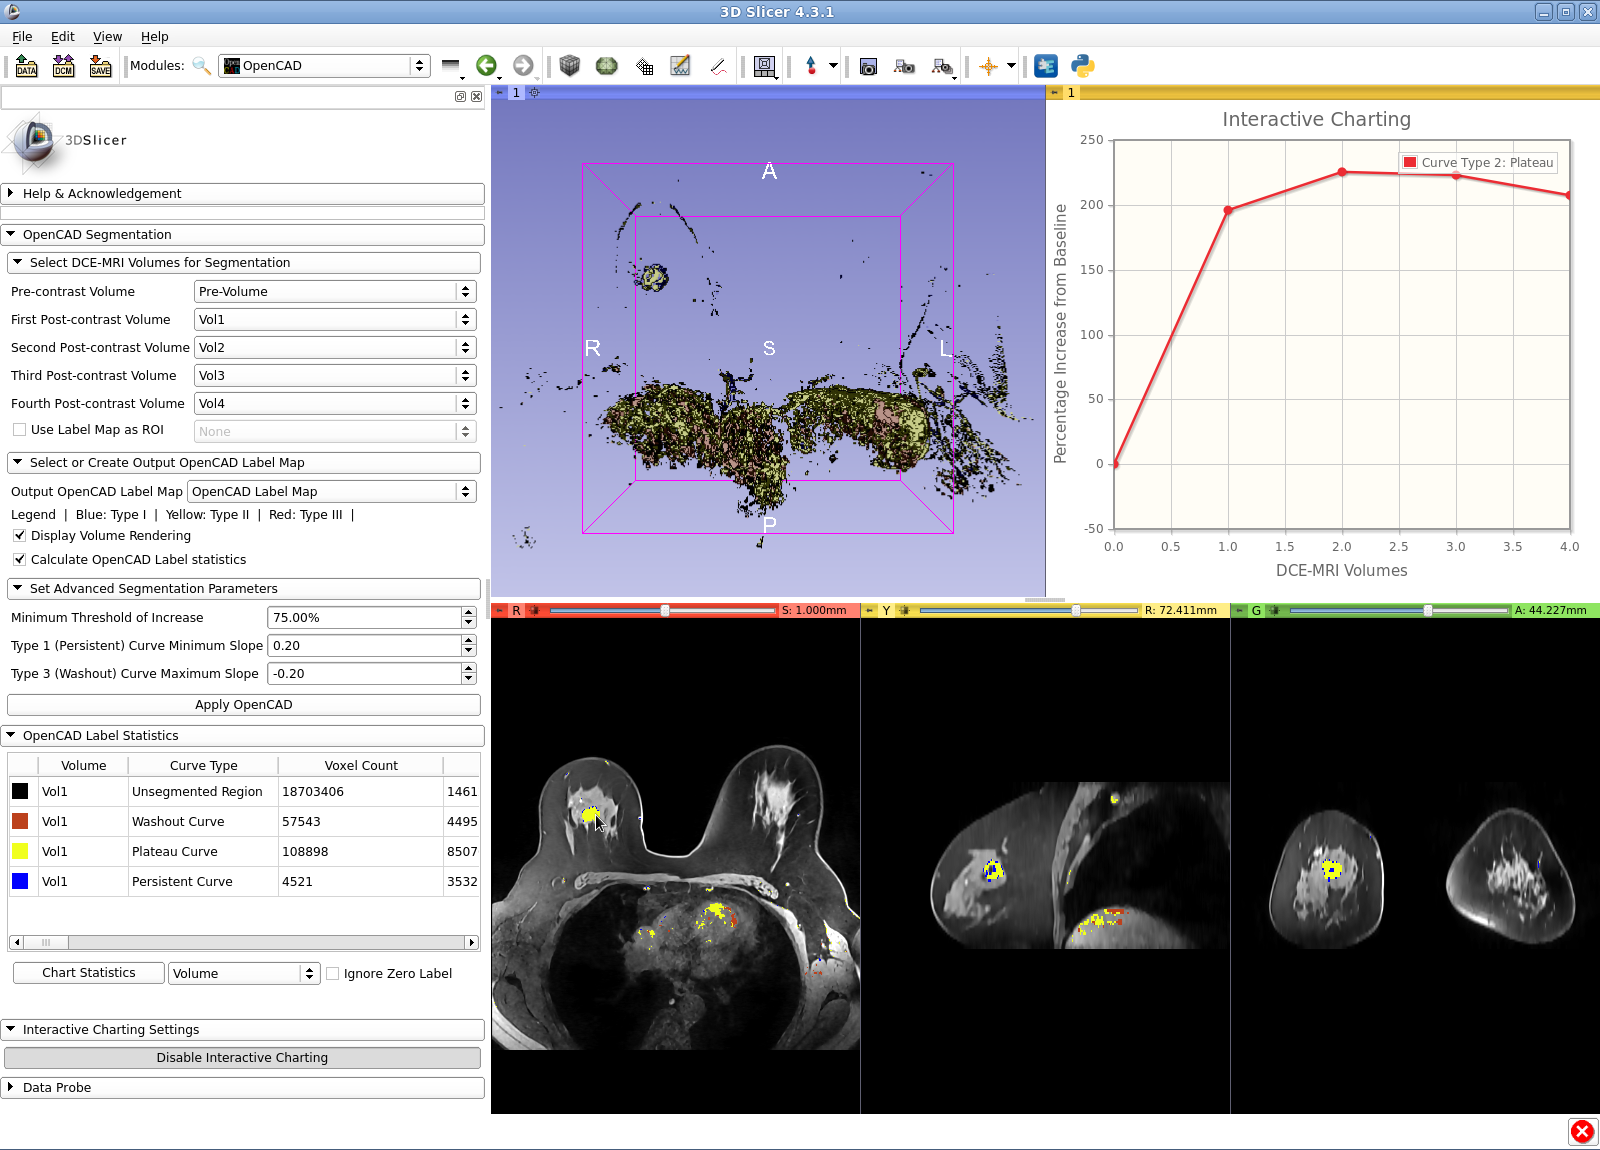Click the Load Data toolbar icon

(26, 66)
